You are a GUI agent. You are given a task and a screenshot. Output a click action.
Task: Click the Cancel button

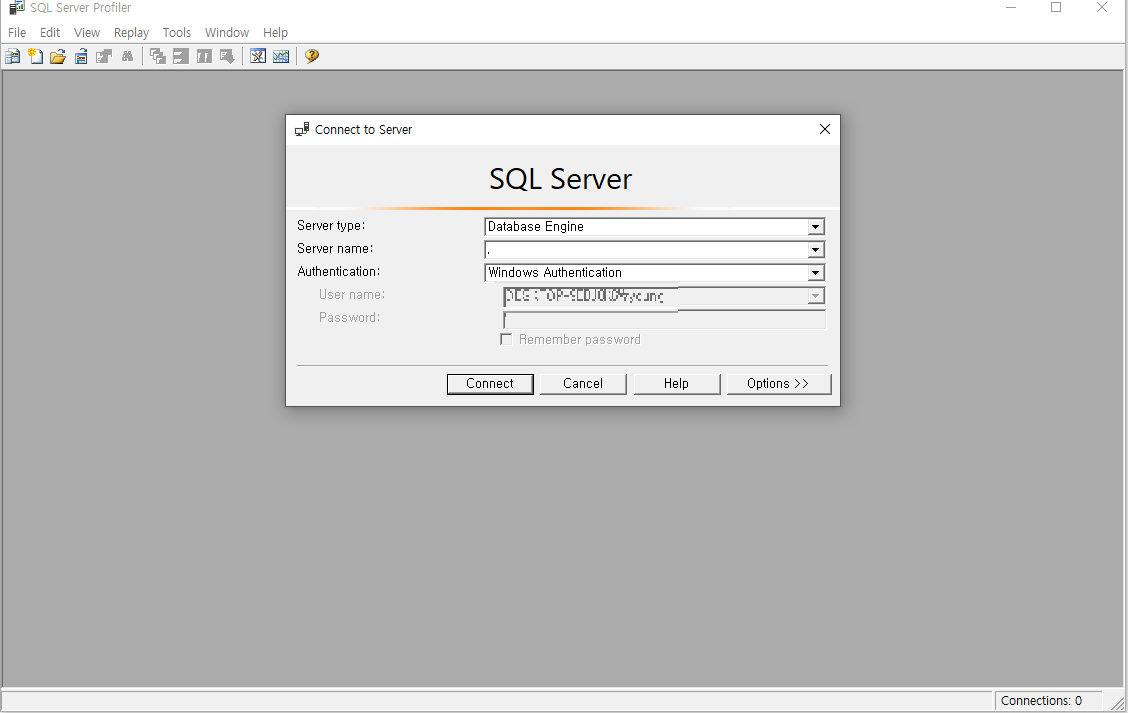pyautogui.click(x=583, y=383)
